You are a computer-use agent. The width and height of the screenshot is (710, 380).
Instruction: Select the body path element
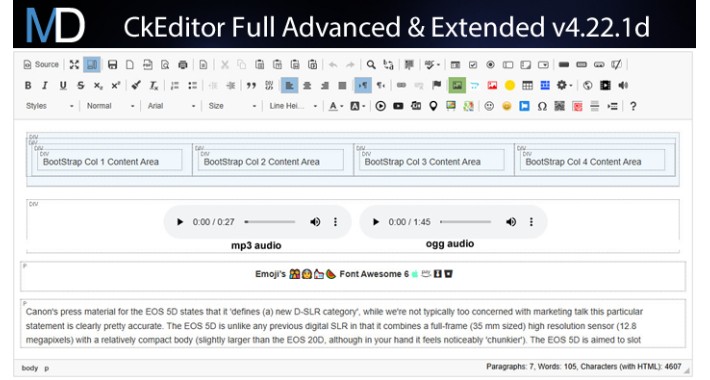pyautogui.click(x=30, y=368)
